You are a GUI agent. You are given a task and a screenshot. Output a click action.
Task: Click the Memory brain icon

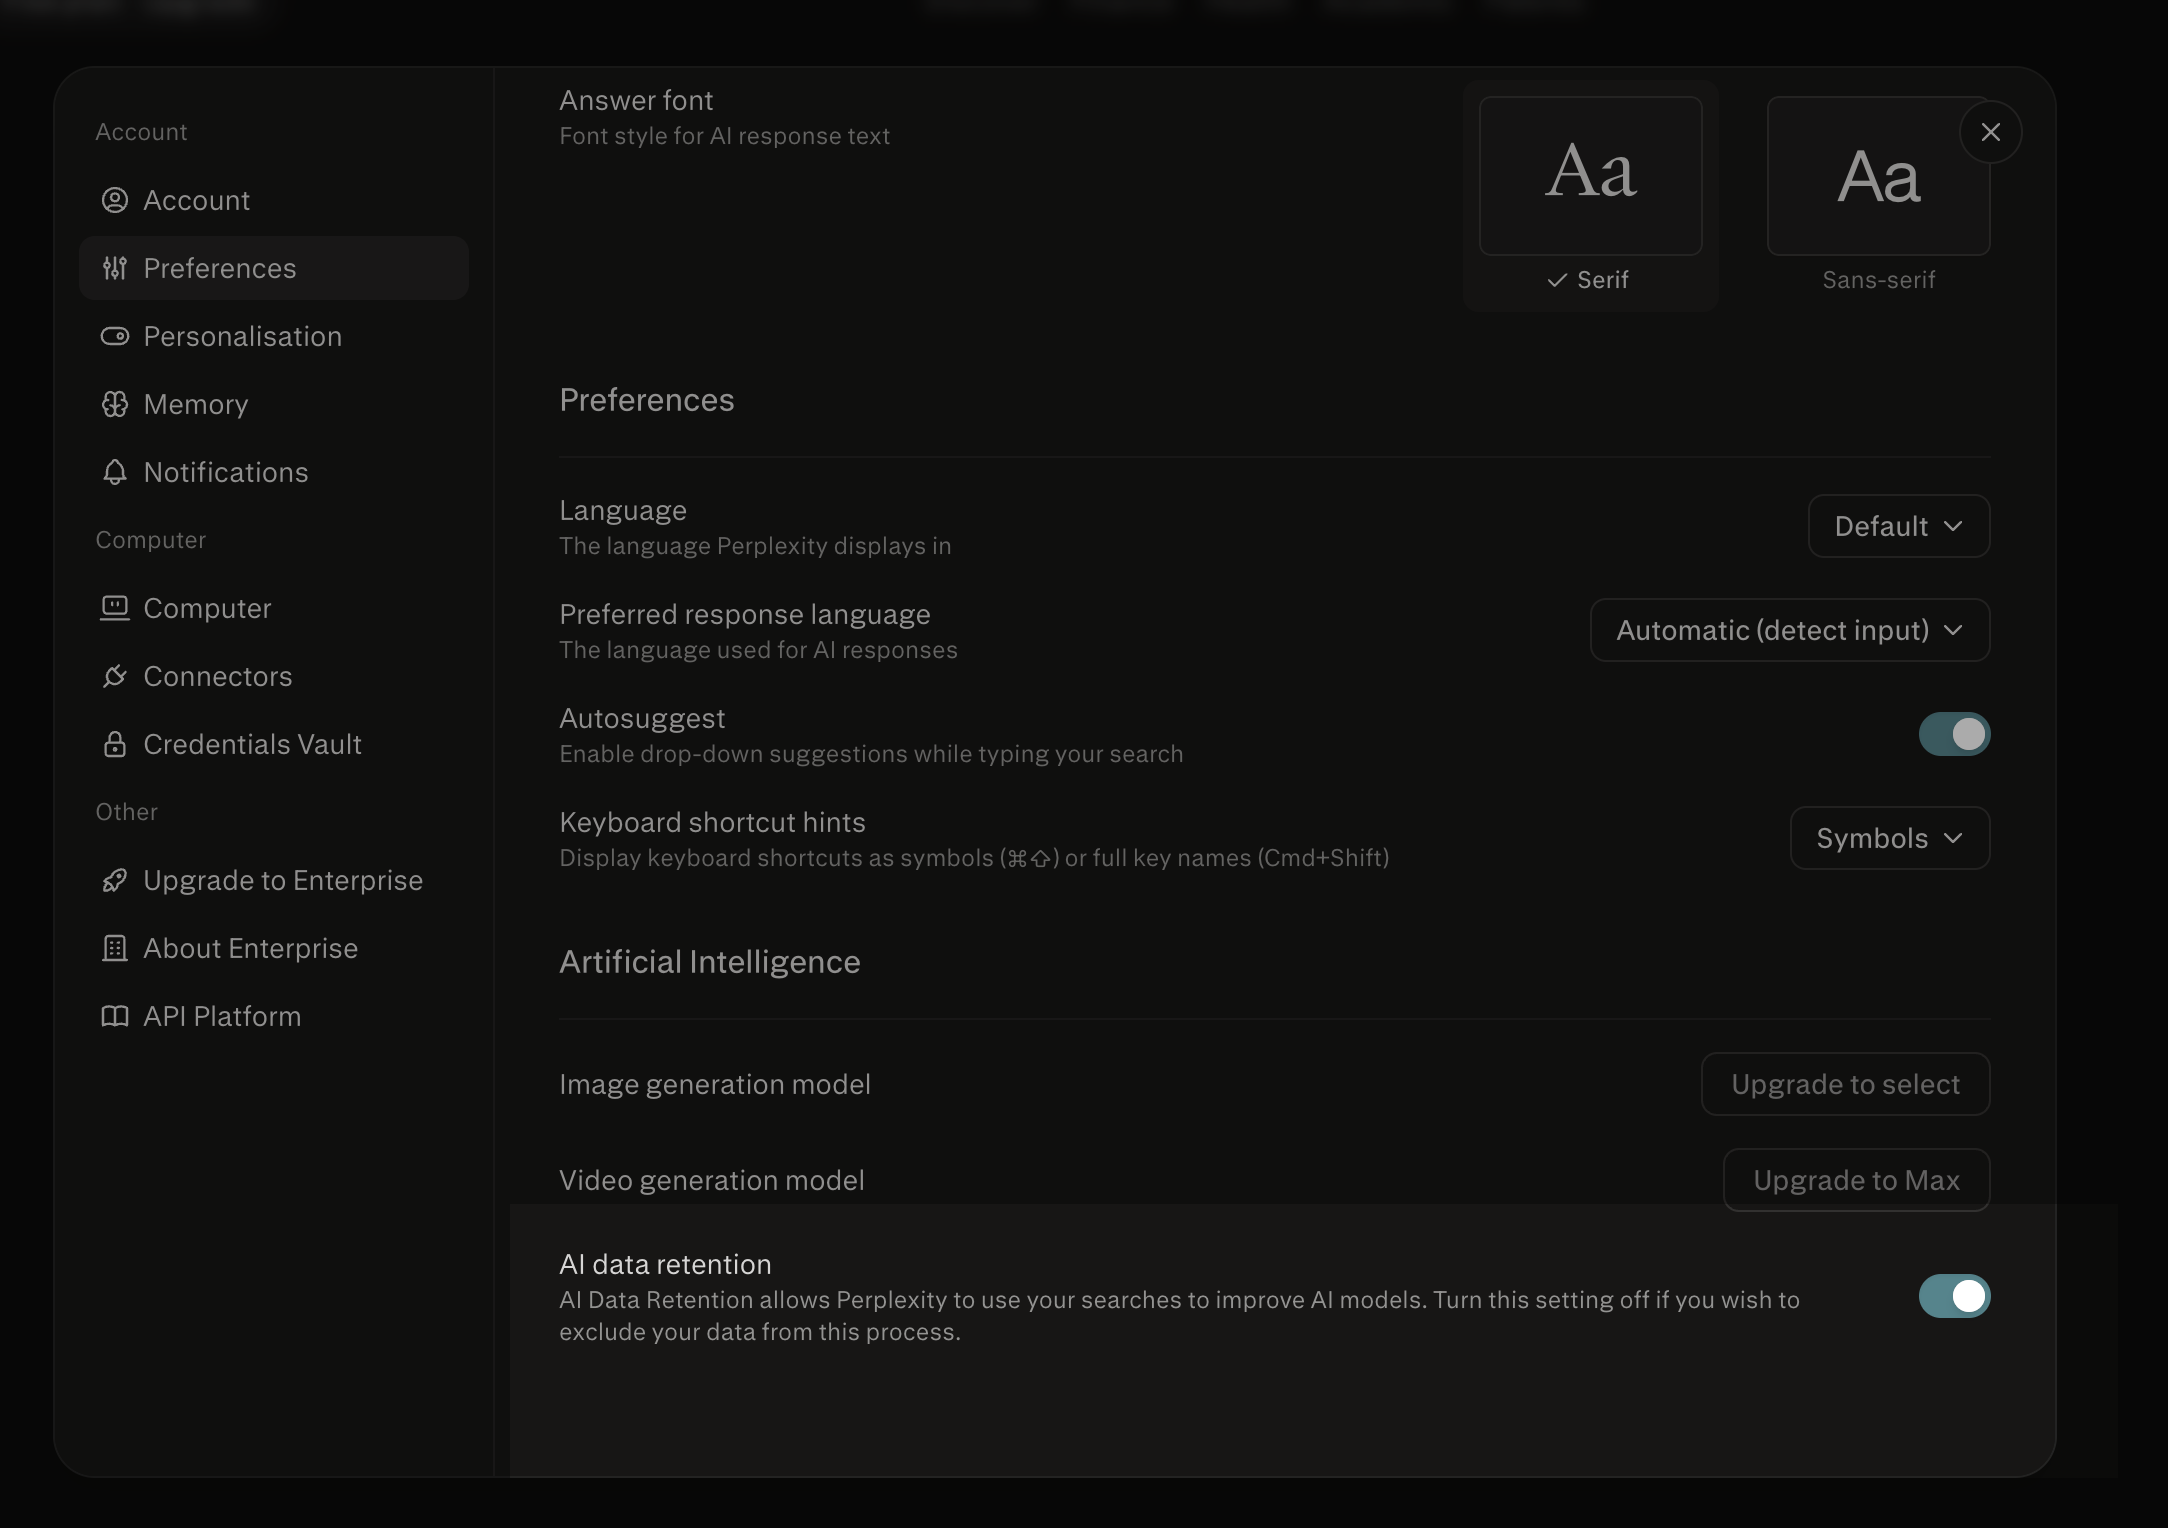pyautogui.click(x=115, y=404)
